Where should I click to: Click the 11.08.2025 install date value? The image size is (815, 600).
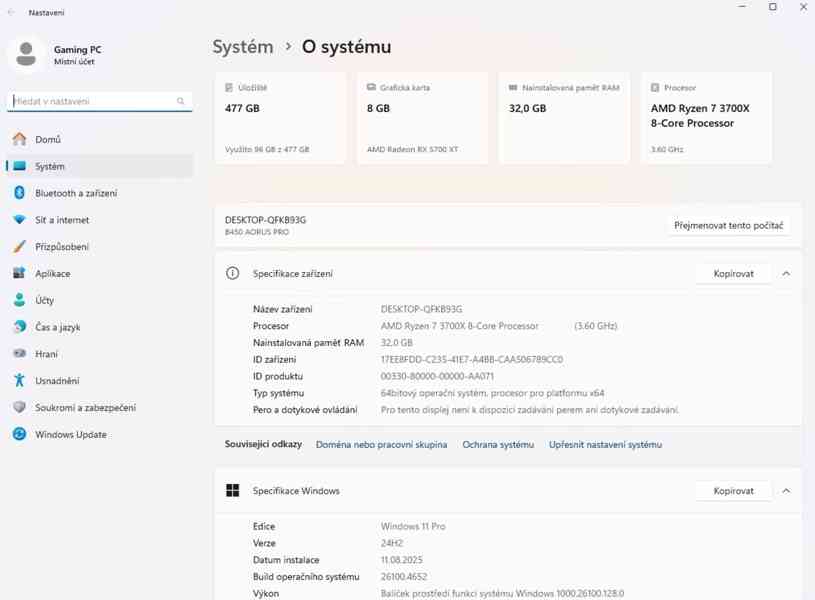pos(401,560)
